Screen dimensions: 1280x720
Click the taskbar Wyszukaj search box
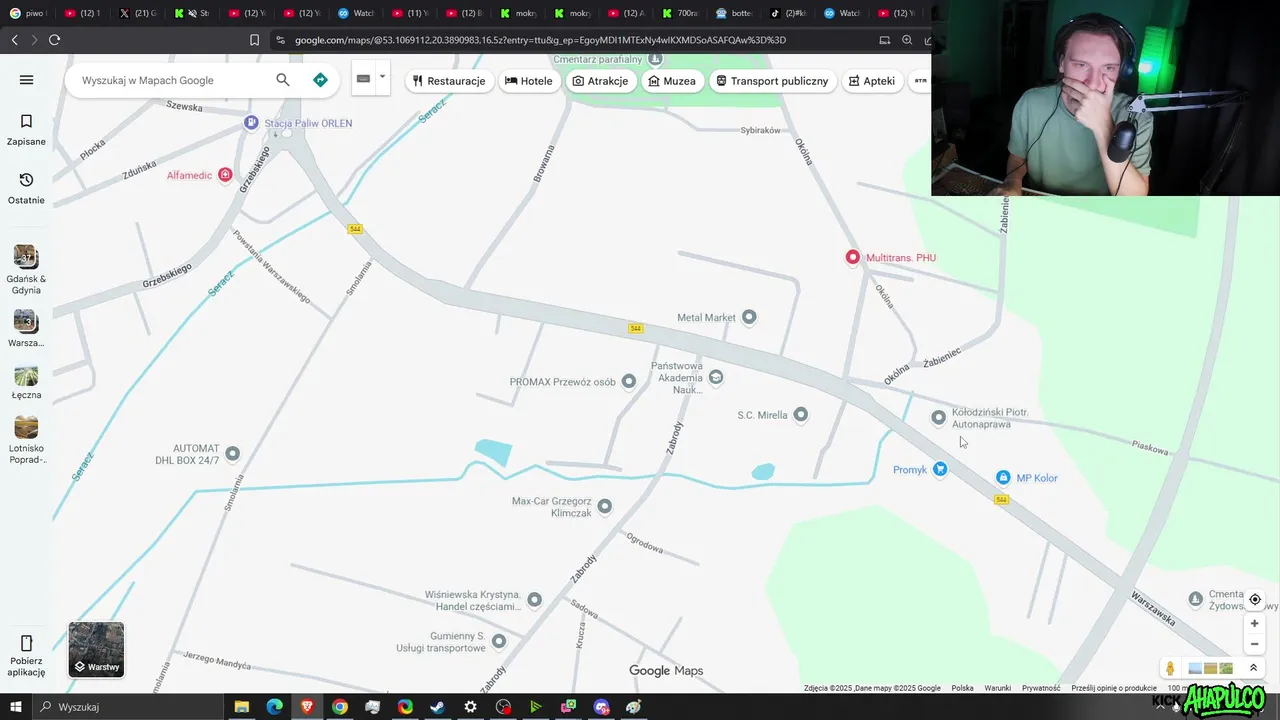click(x=130, y=707)
